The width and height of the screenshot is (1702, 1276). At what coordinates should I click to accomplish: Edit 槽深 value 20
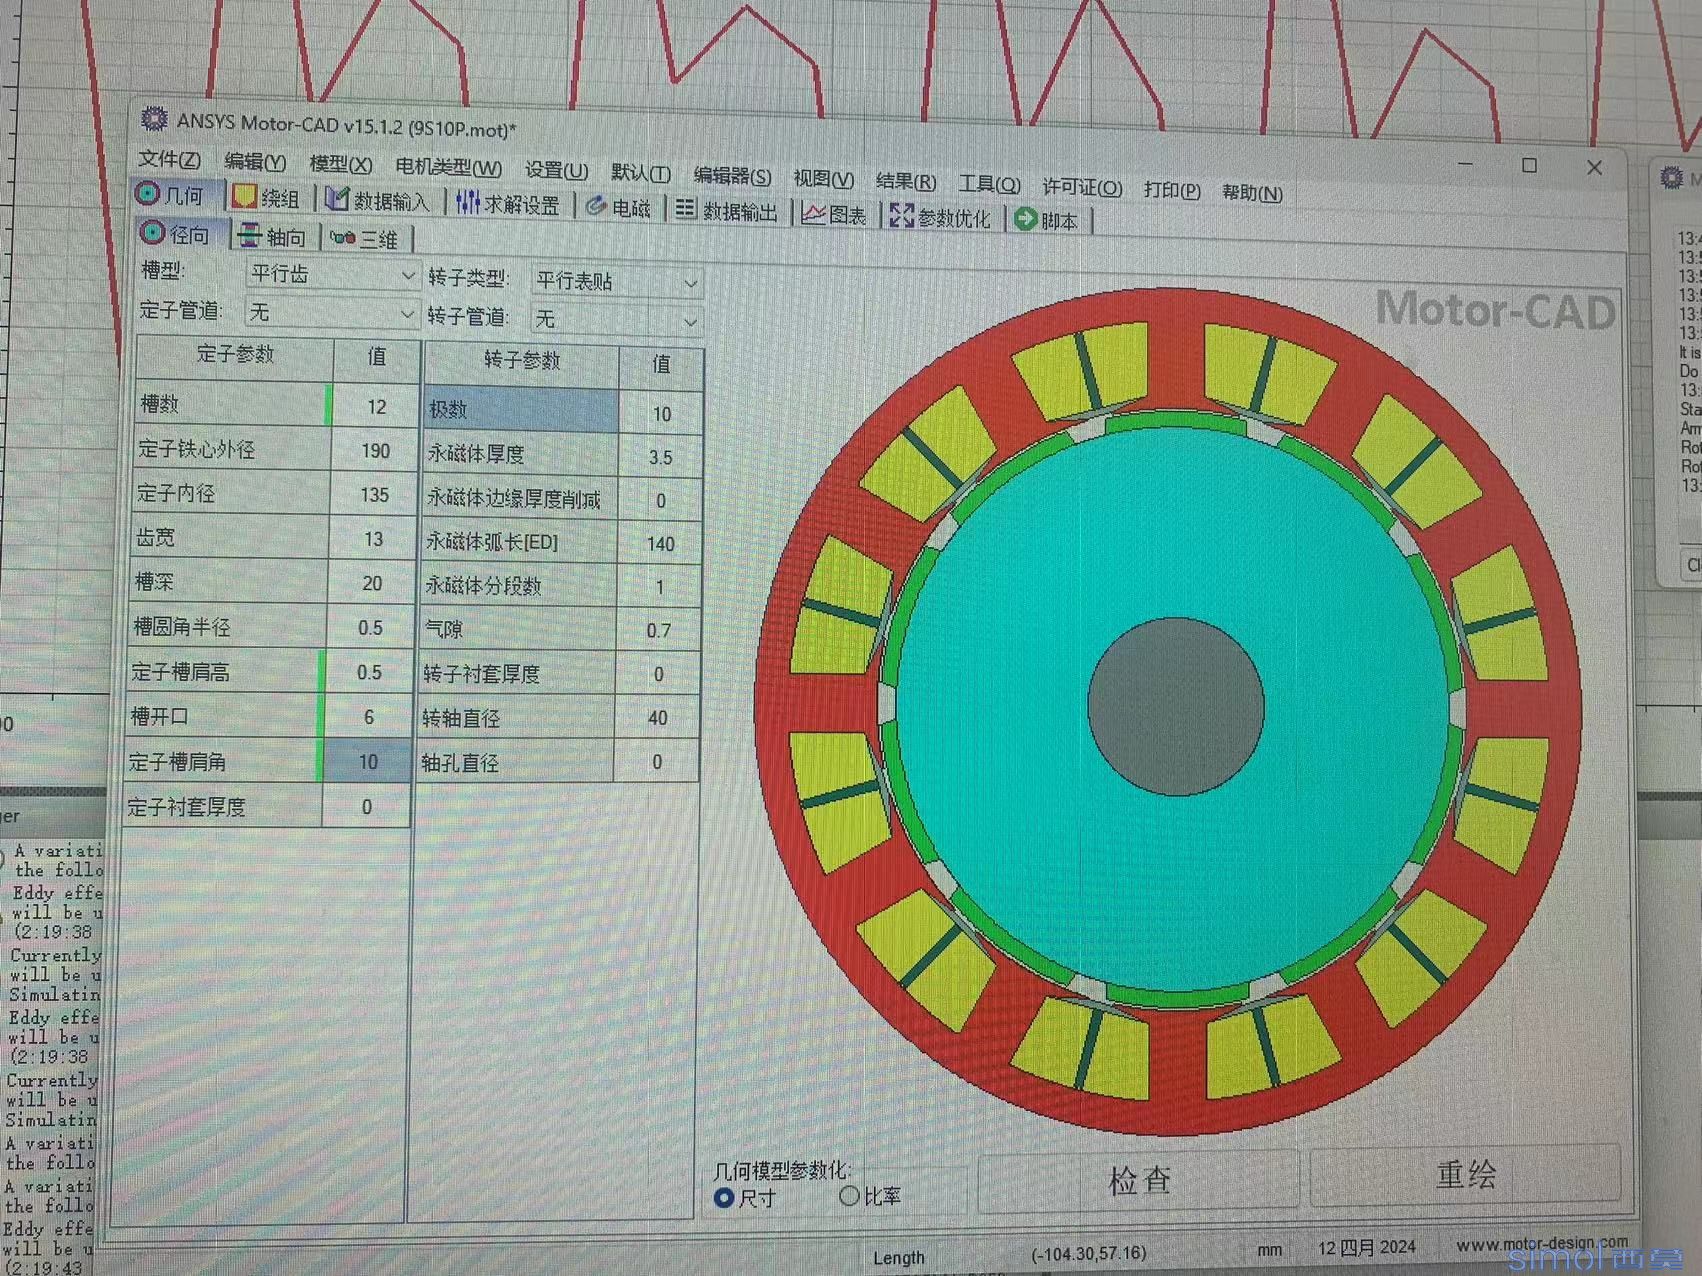pyautogui.click(x=372, y=583)
